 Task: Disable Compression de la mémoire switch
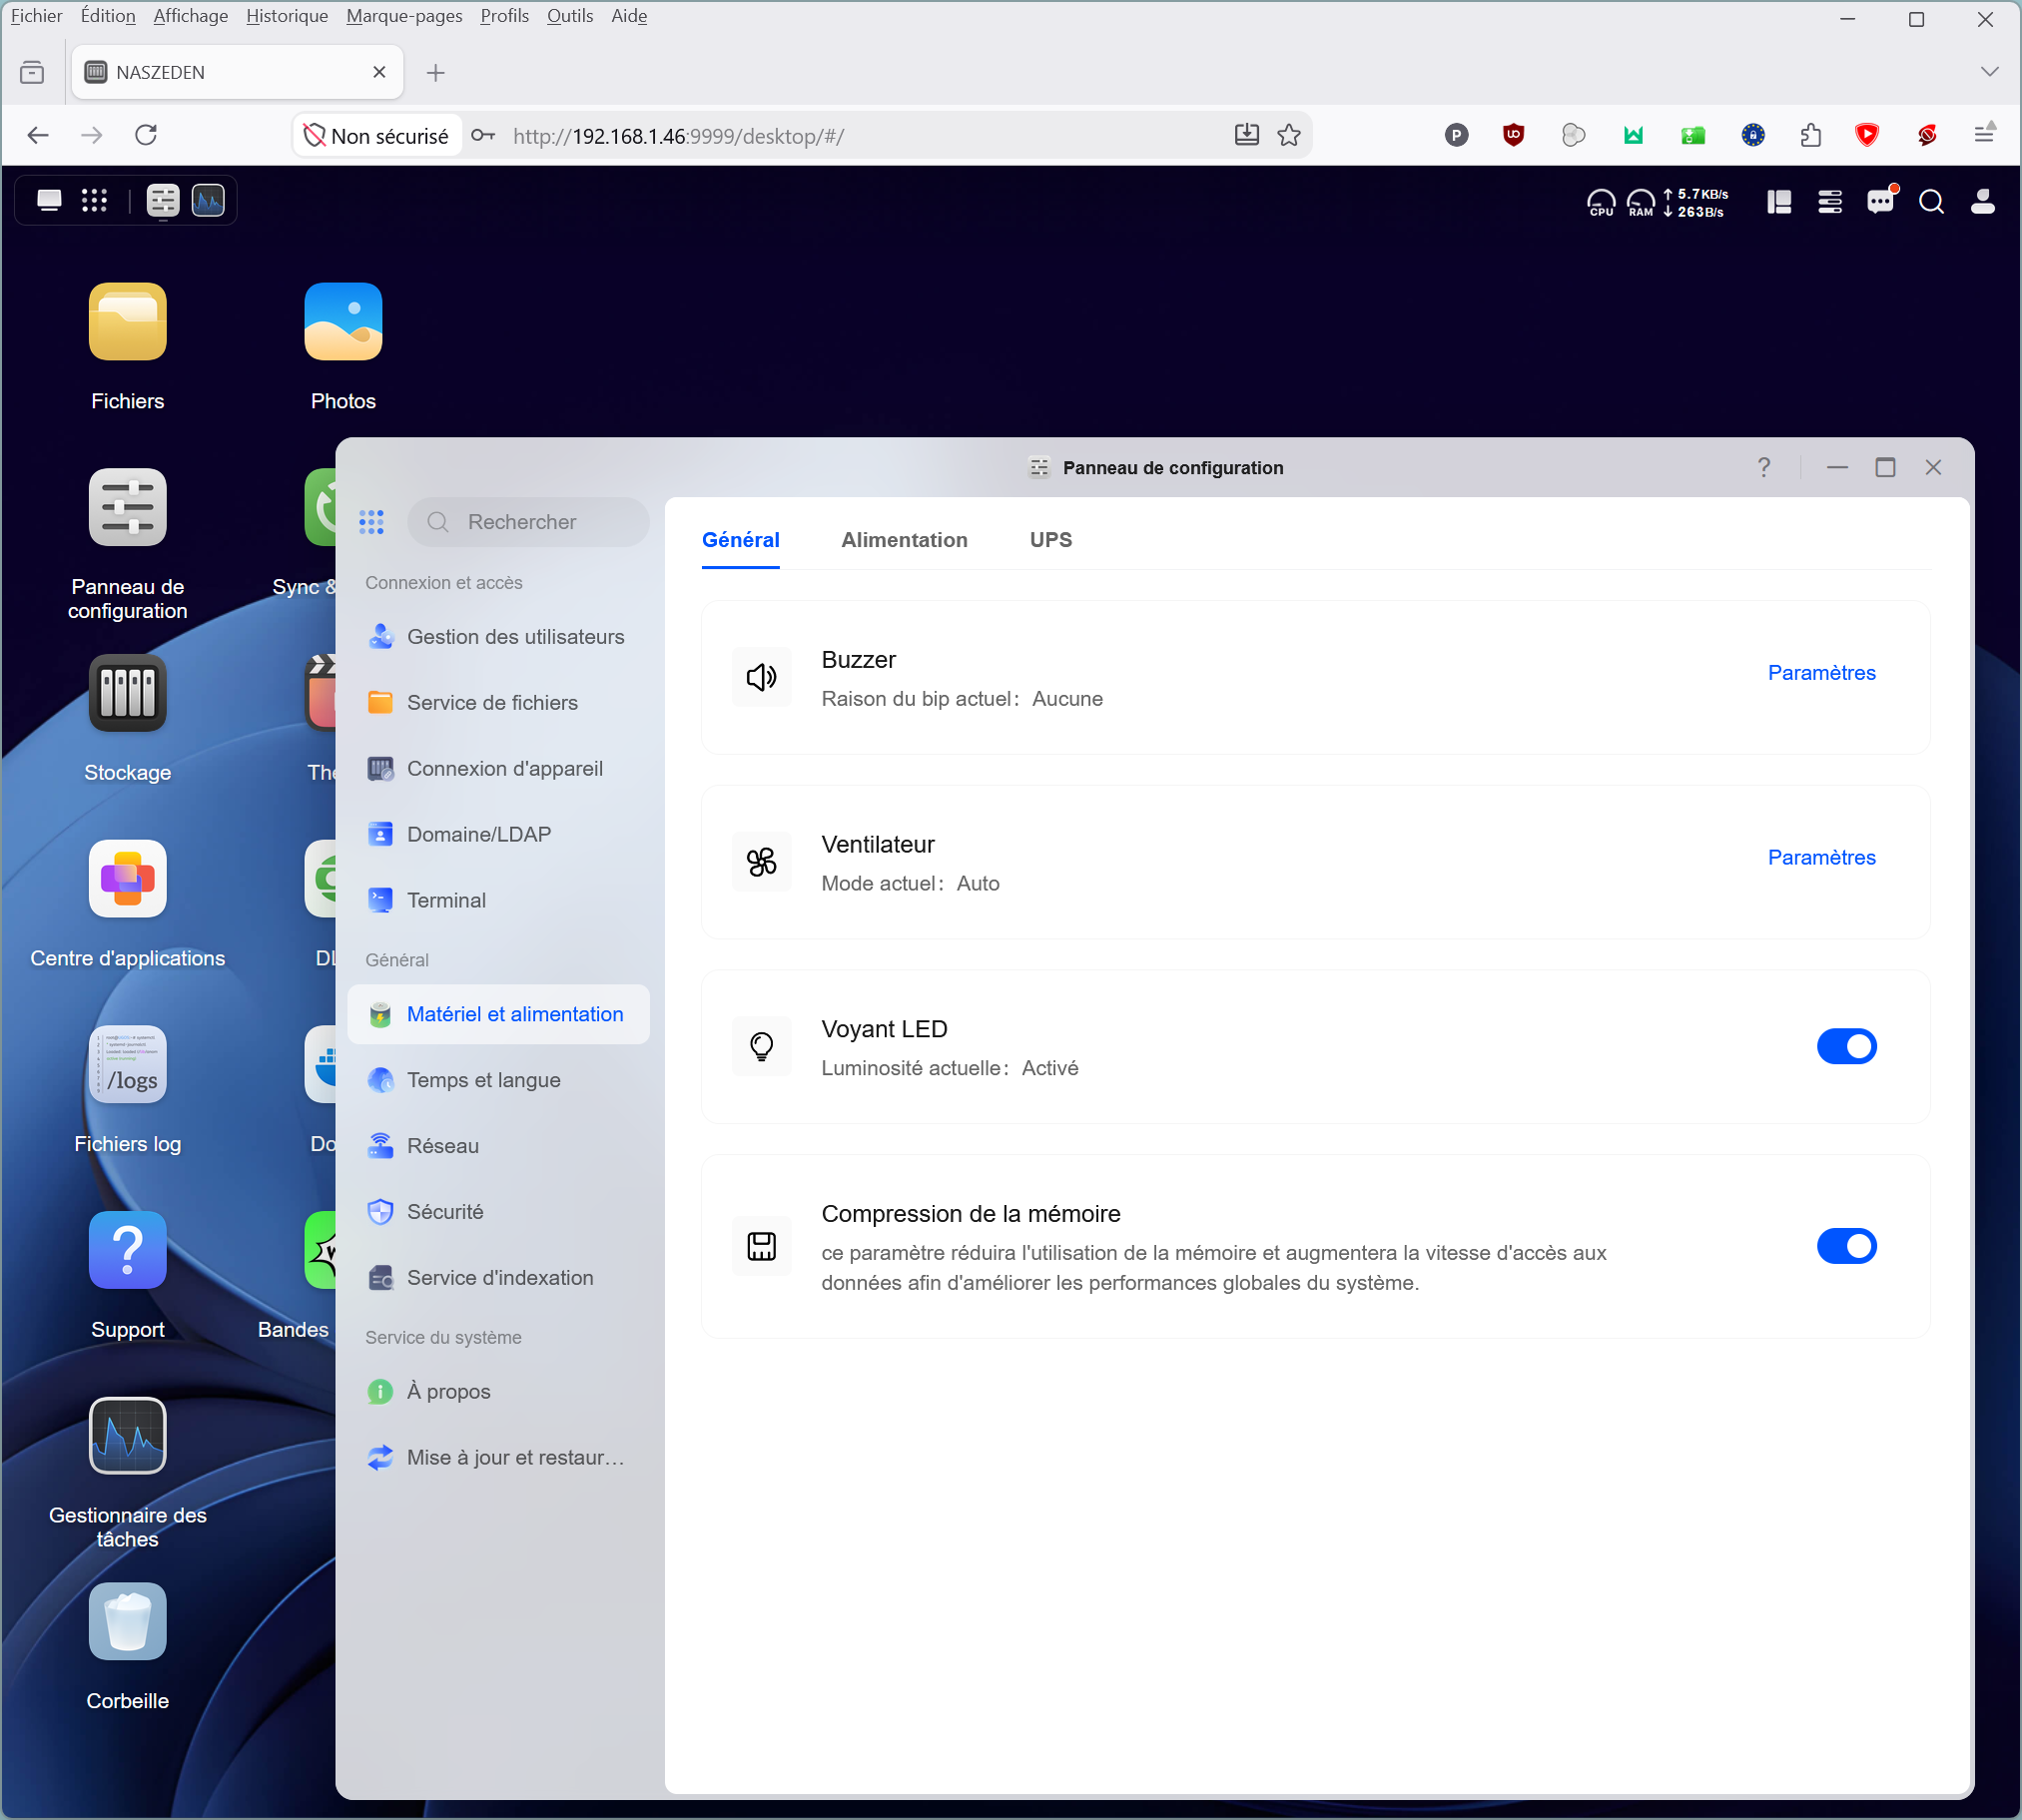[1846, 1246]
